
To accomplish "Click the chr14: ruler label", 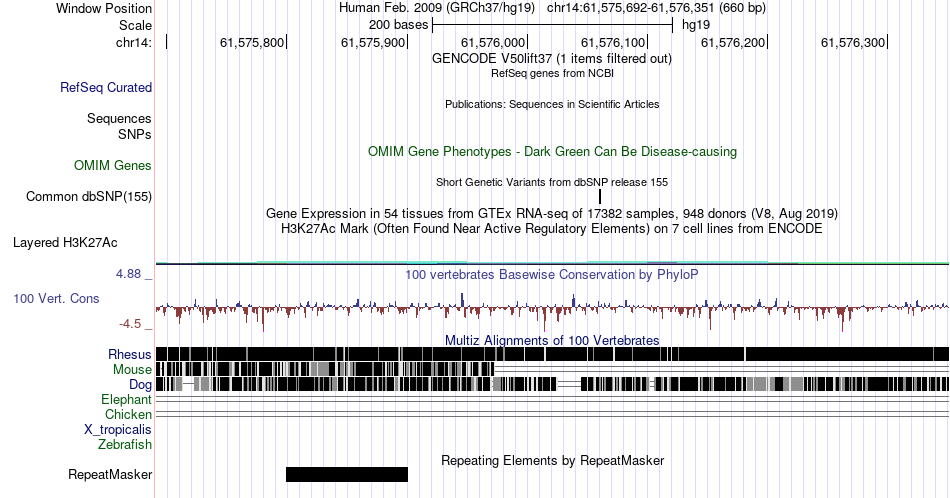I will point(134,42).
